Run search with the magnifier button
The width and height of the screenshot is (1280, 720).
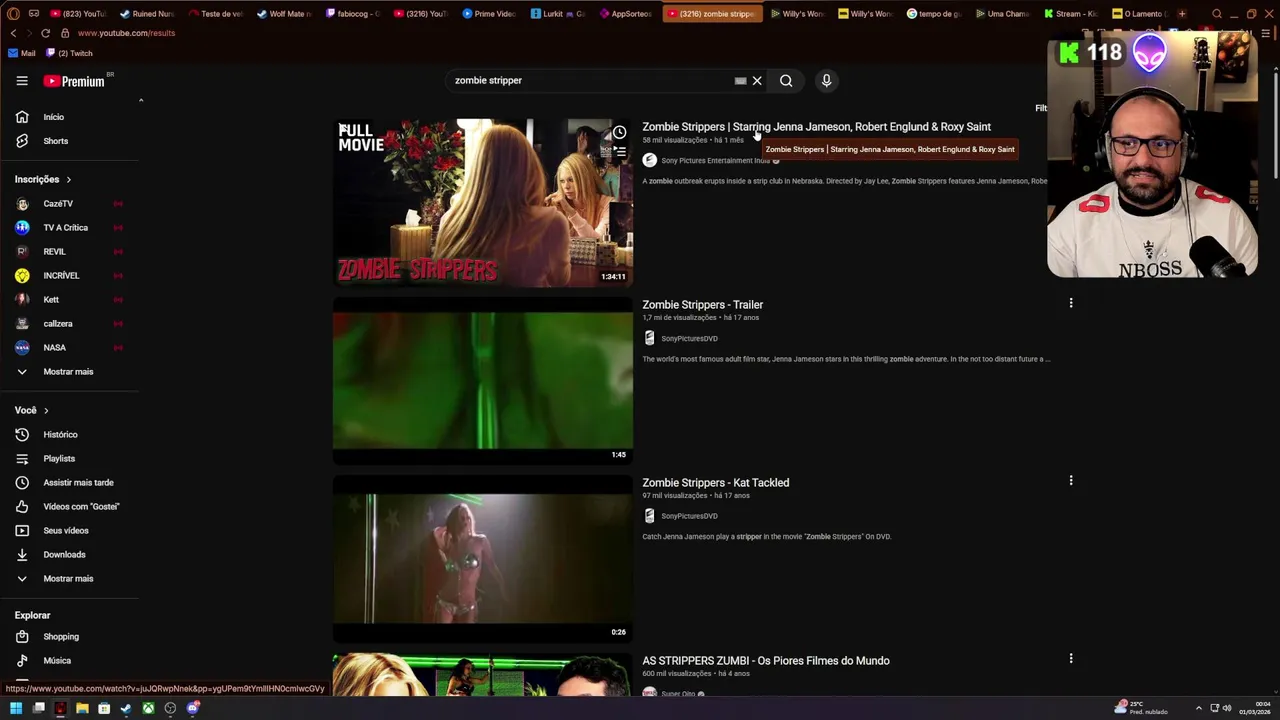[x=786, y=81]
